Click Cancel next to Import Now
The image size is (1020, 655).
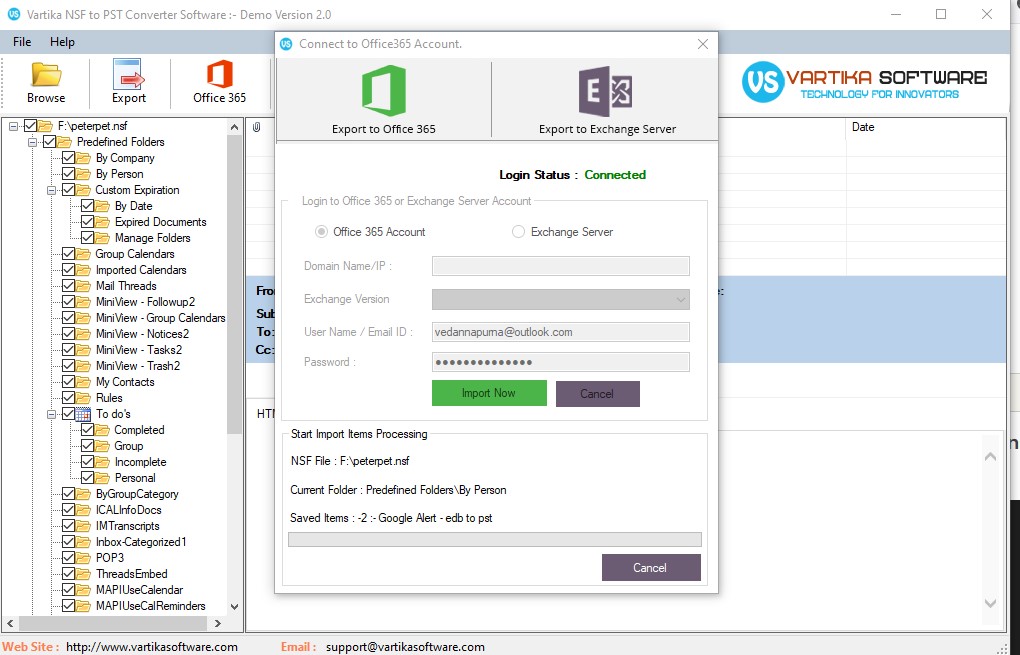tap(597, 394)
